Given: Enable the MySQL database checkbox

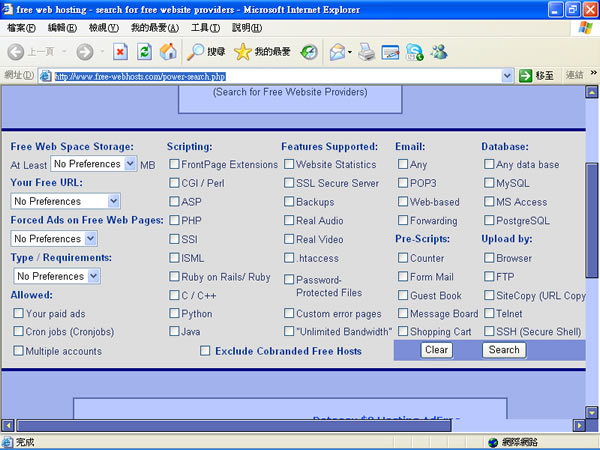Looking at the screenshot, I should click(489, 183).
